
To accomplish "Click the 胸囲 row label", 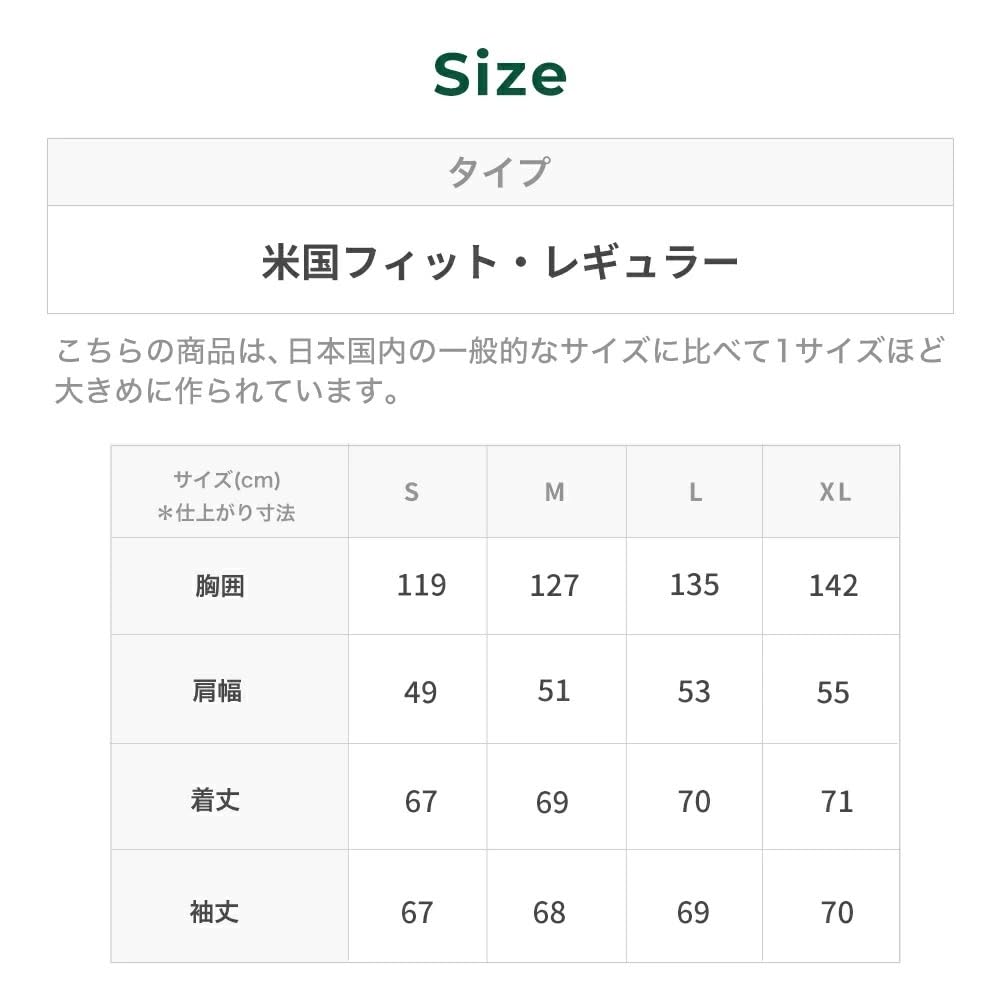I will [x=219, y=586].
